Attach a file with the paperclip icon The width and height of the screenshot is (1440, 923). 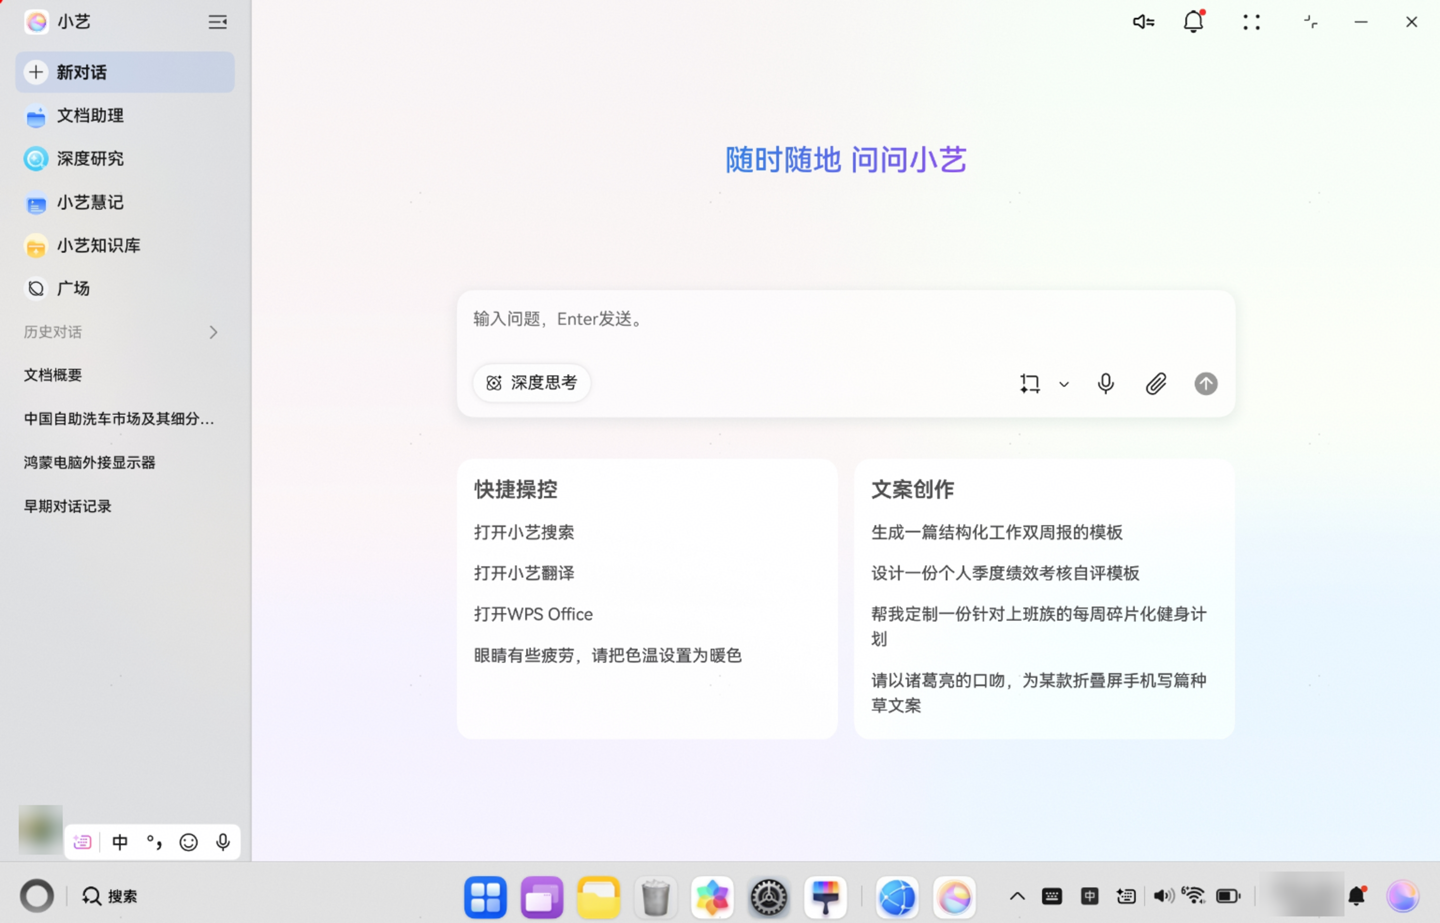click(1155, 383)
